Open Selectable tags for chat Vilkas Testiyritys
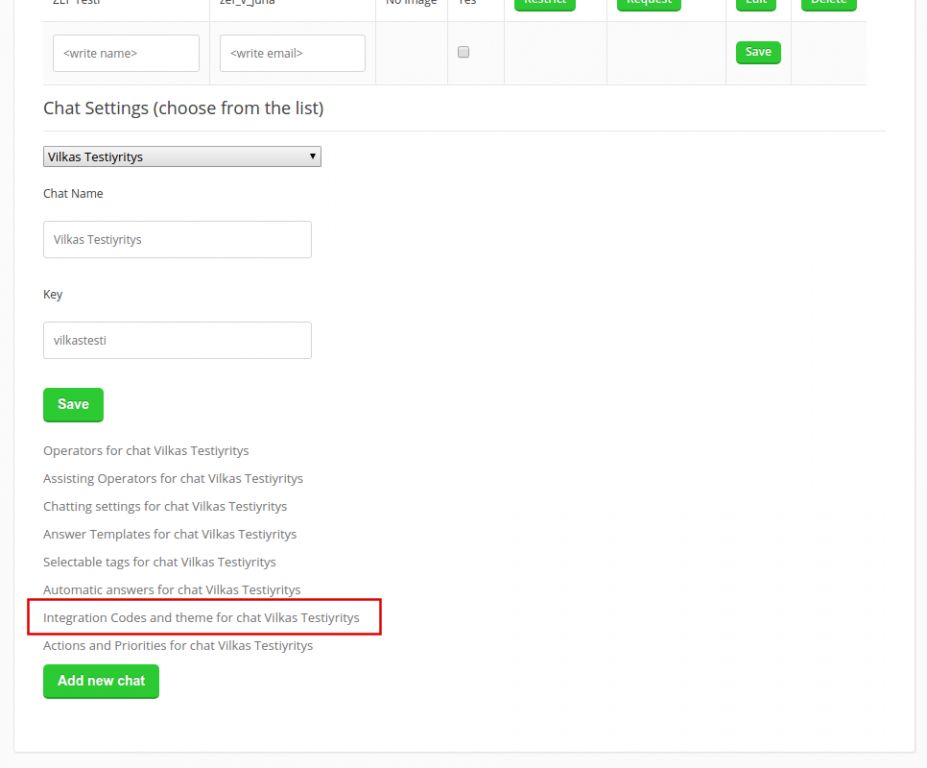 tap(160, 562)
